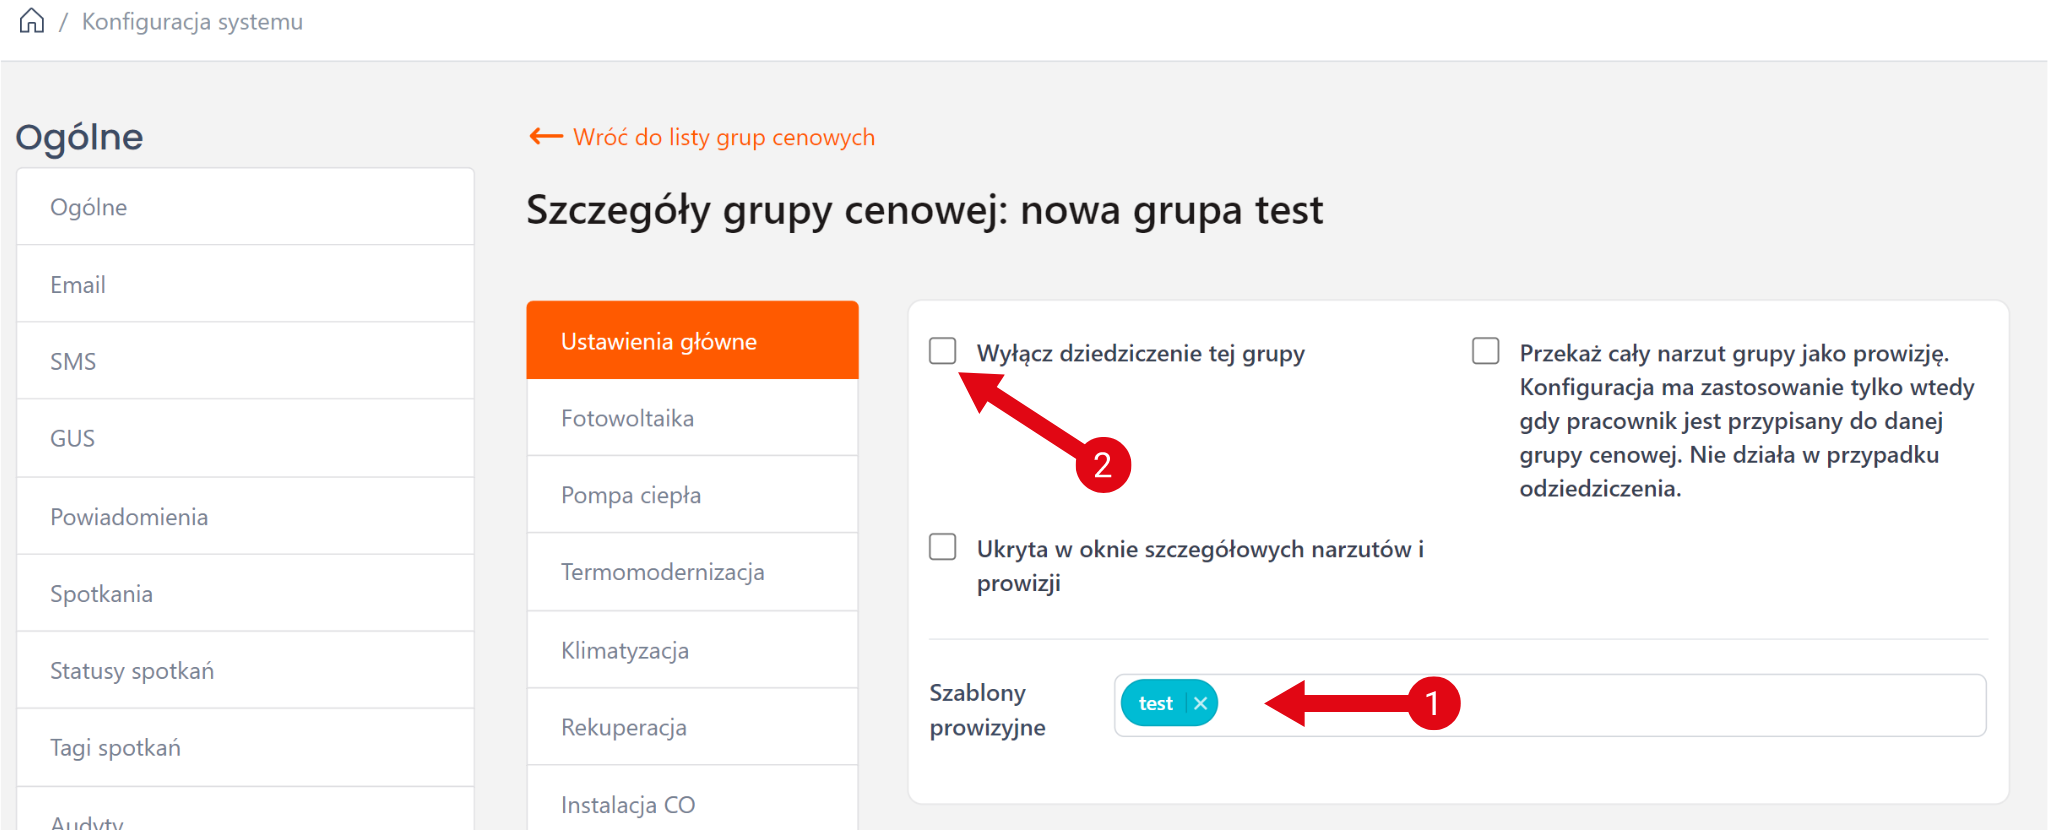The height and width of the screenshot is (830, 2048).
Task: Click the back arrow icon
Action: click(x=546, y=137)
